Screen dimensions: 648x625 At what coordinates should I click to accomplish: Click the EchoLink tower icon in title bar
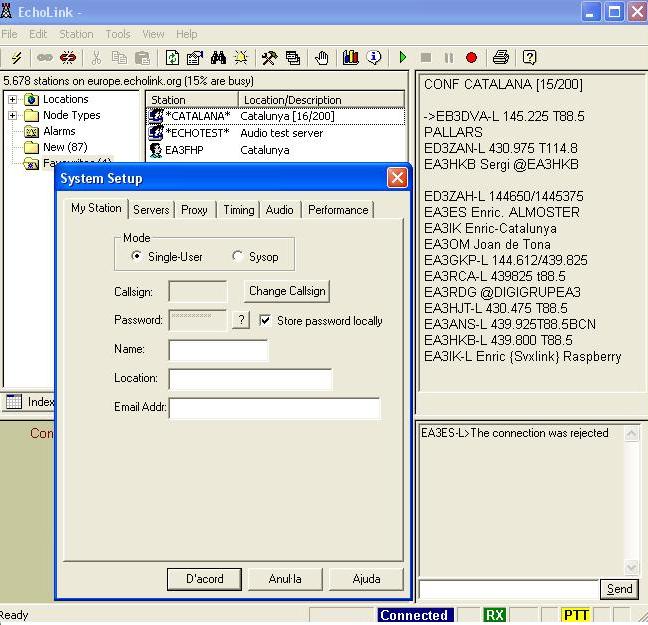(6, 11)
